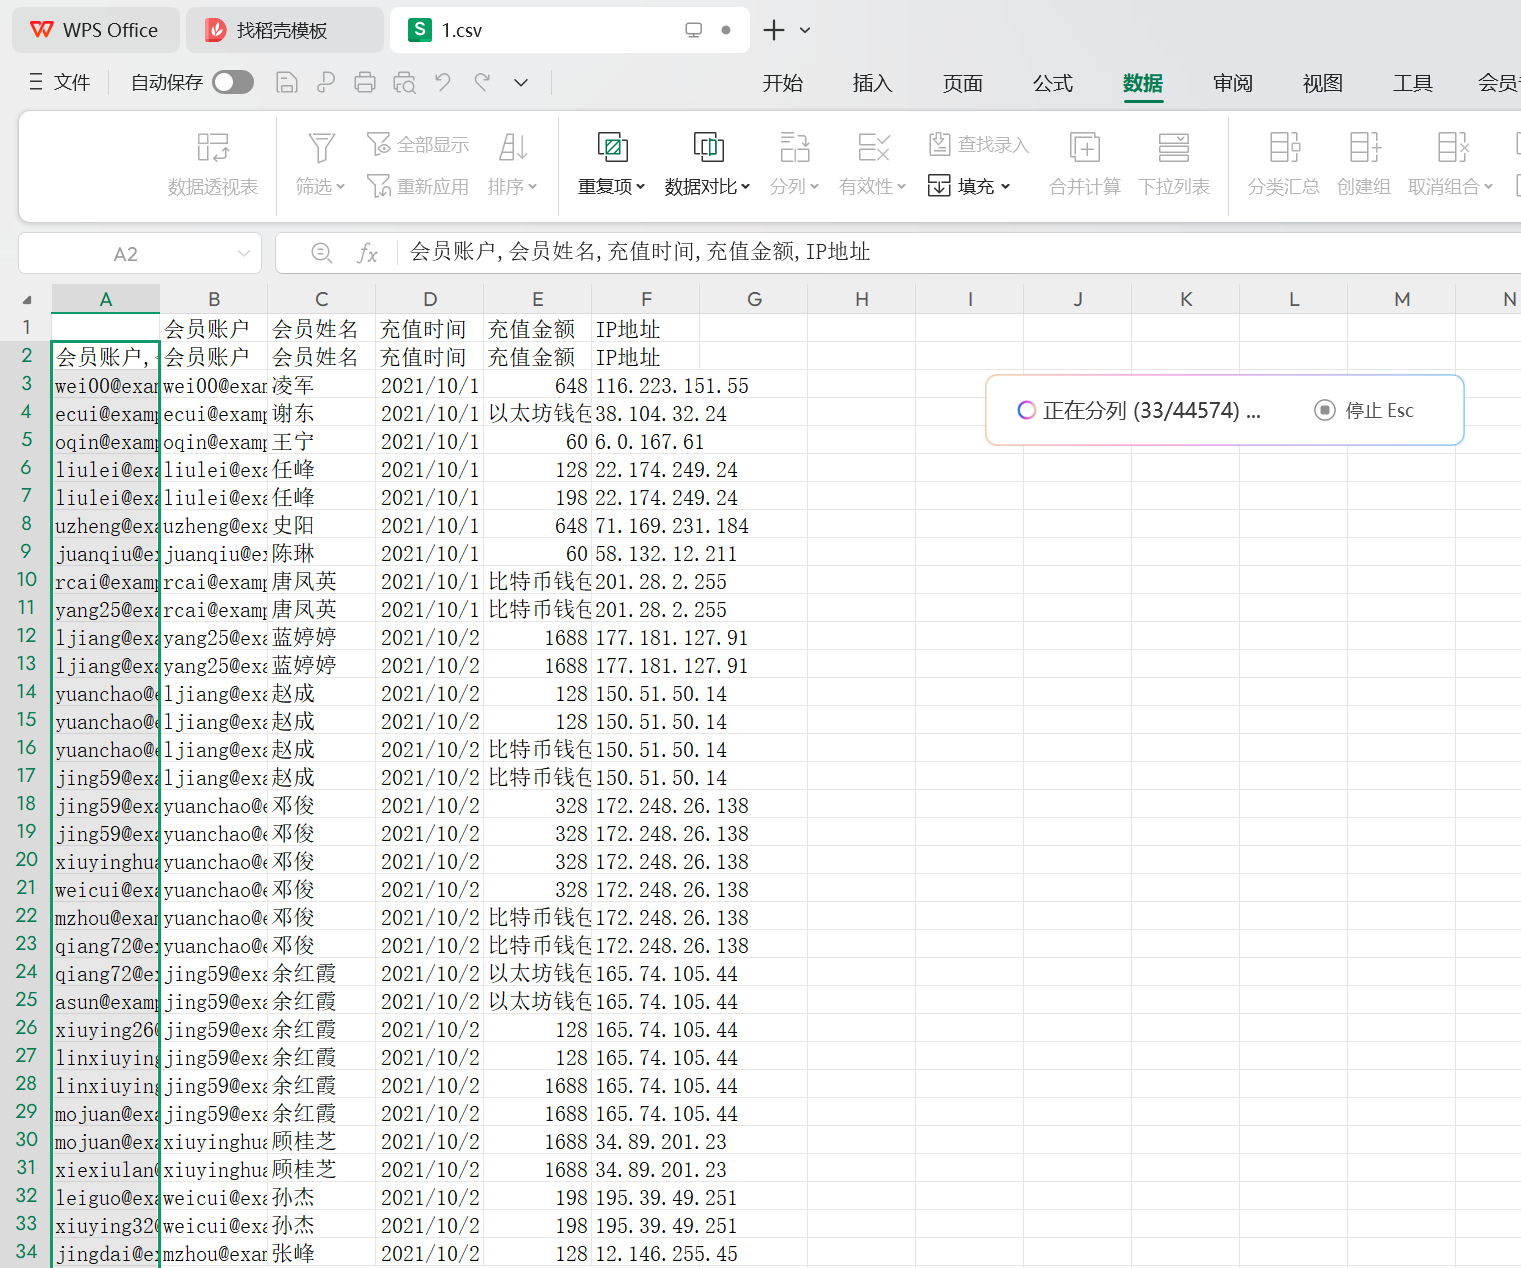
Task: Toggle the 自动保存 autosave switch
Action: 233,83
